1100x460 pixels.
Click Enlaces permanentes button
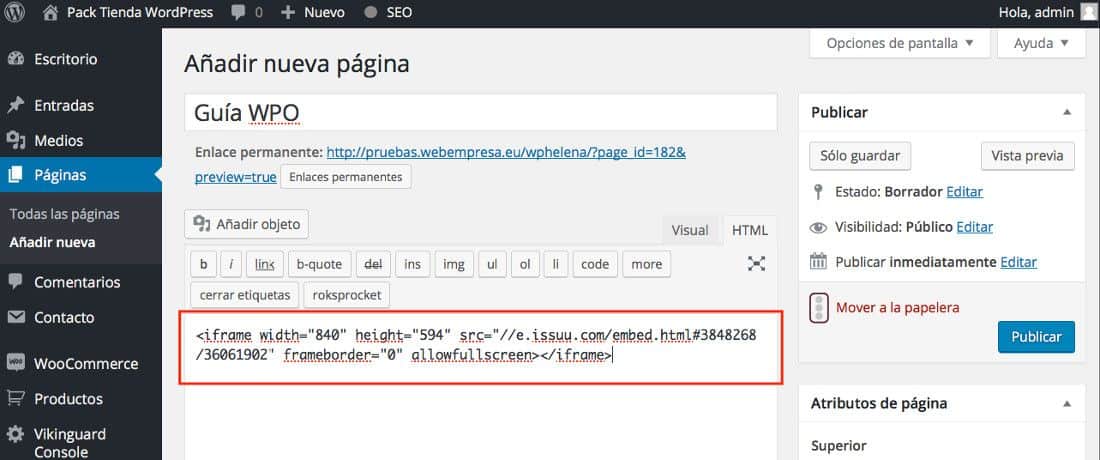tap(346, 177)
